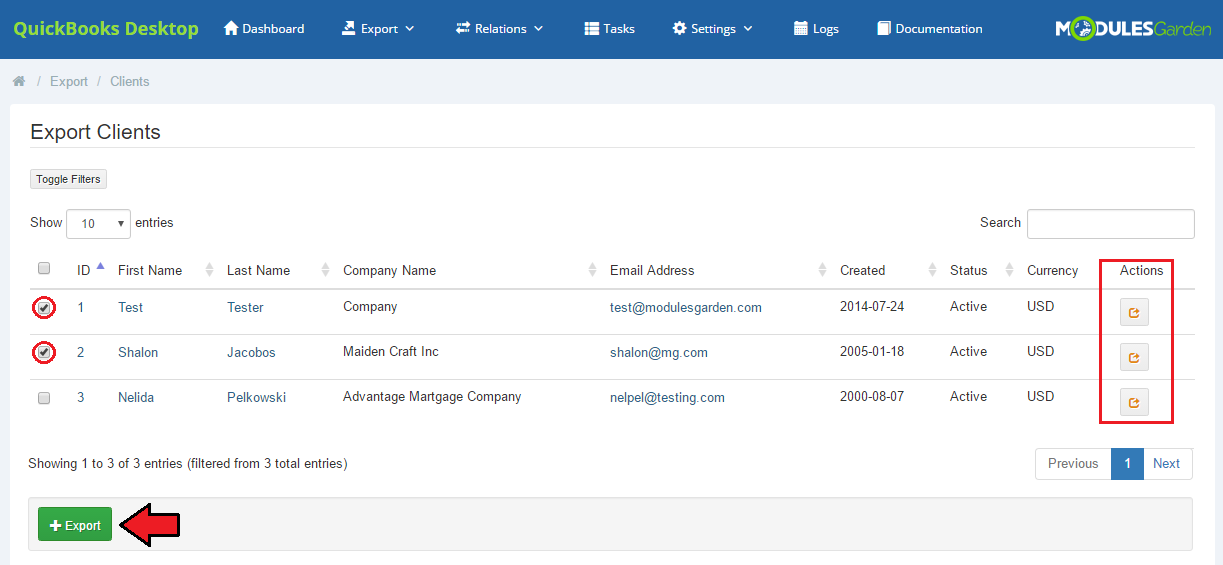Open the Logs page

[816, 29]
